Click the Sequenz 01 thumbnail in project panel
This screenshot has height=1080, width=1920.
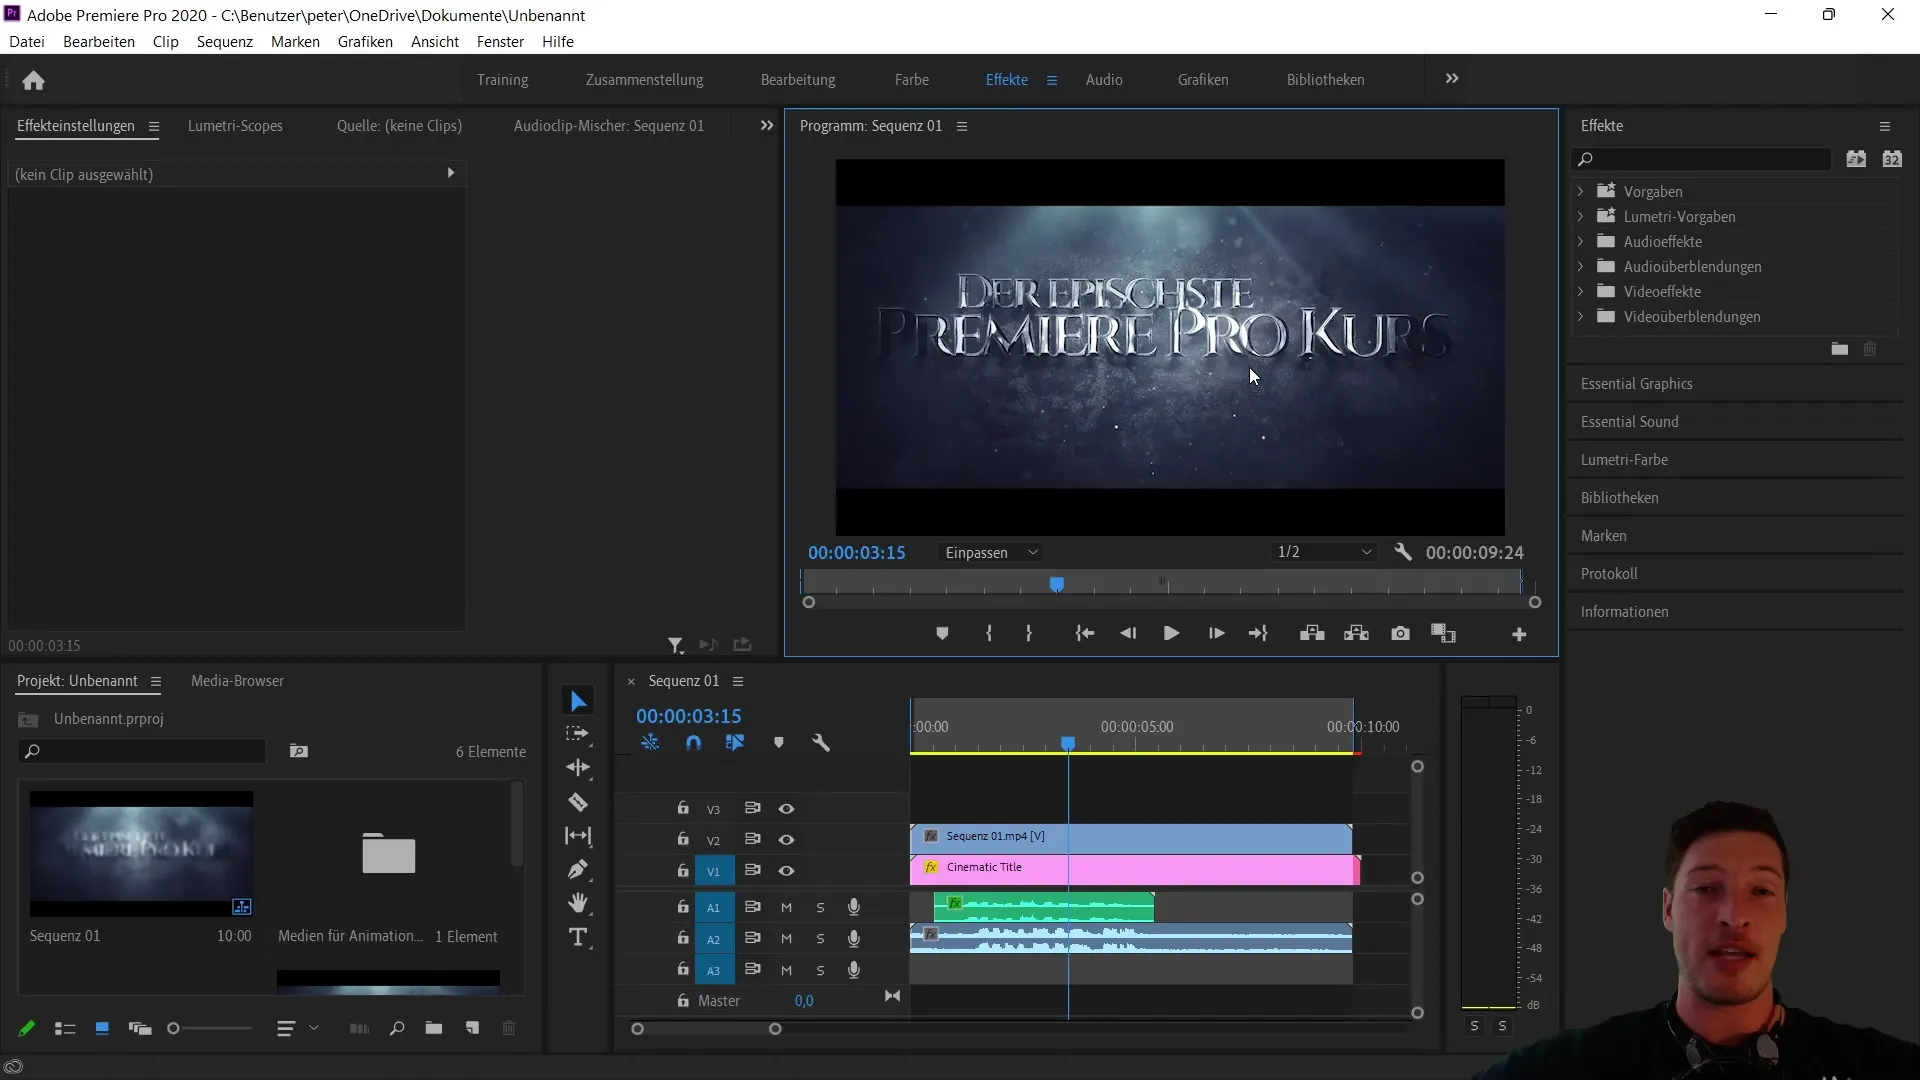click(x=141, y=853)
